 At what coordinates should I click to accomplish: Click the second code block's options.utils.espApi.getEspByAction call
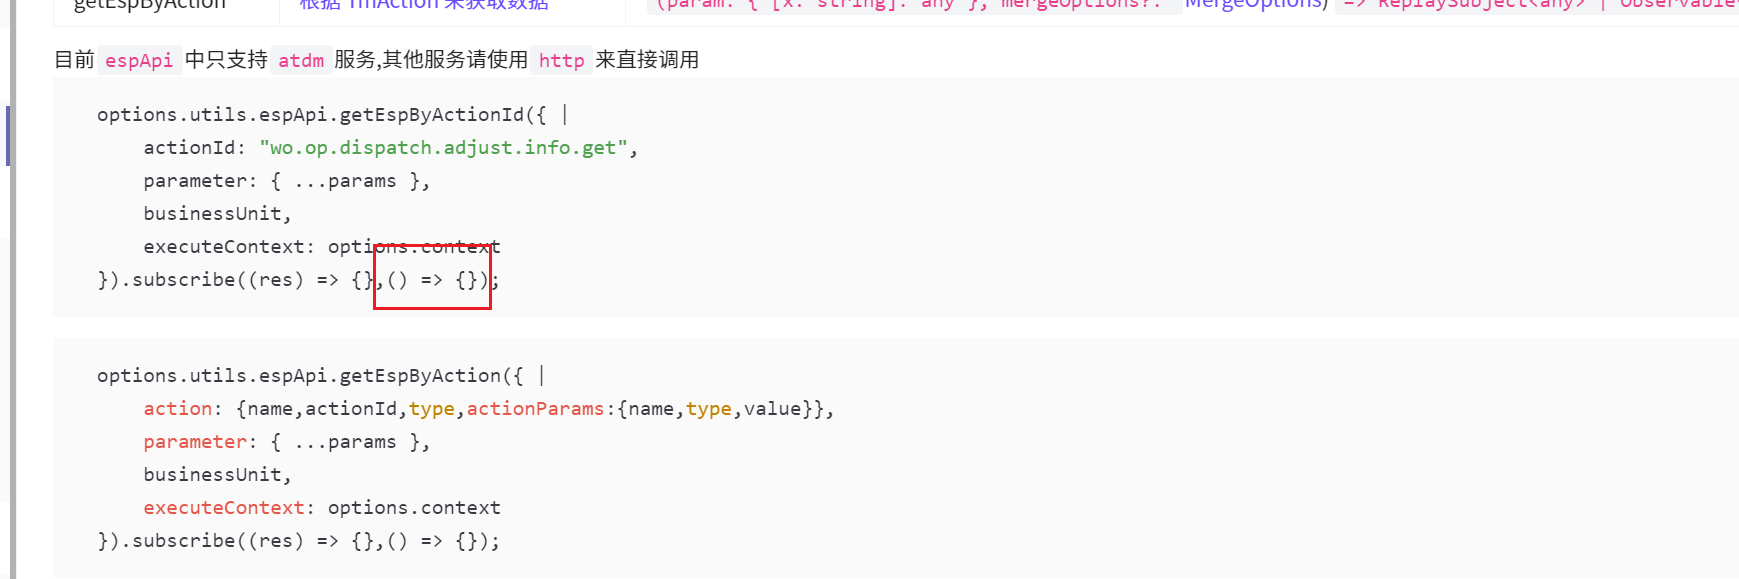pos(310,376)
